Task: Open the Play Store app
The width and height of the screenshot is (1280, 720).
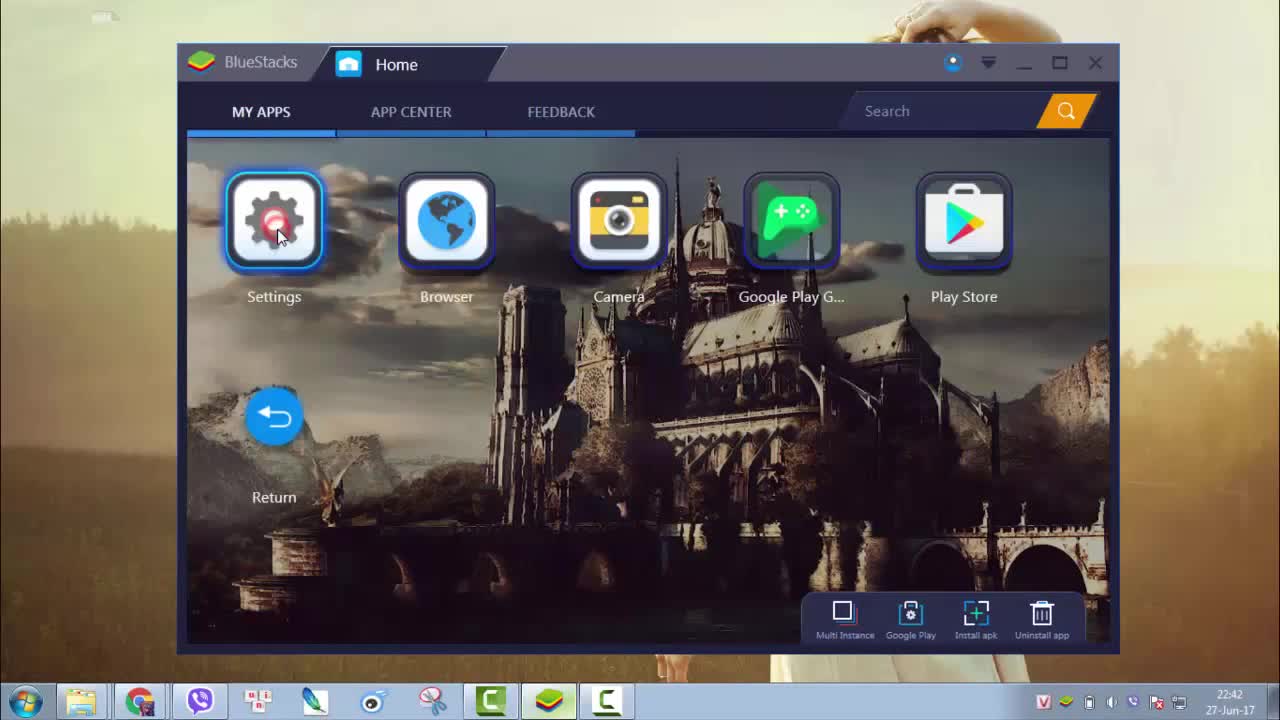Action: [x=964, y=222]
